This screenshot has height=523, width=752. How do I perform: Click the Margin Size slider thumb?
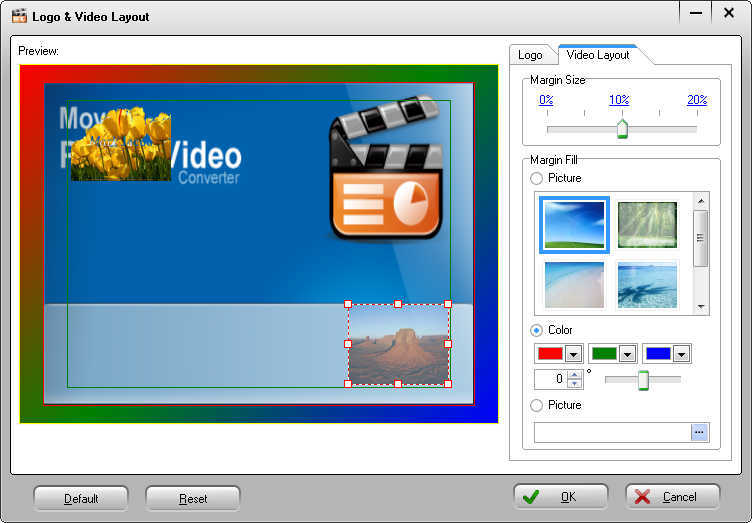click(622, 129)
